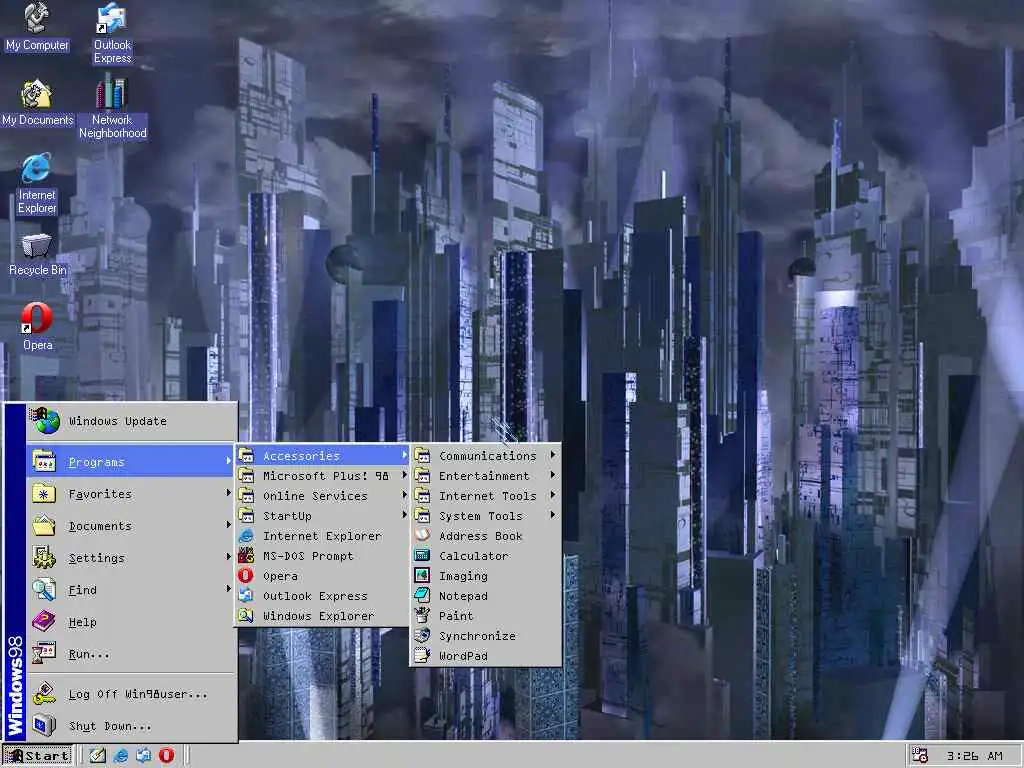Expand the Settings submenu arrow
Viewport: 1024px width, 768px height.
(229, 557)
